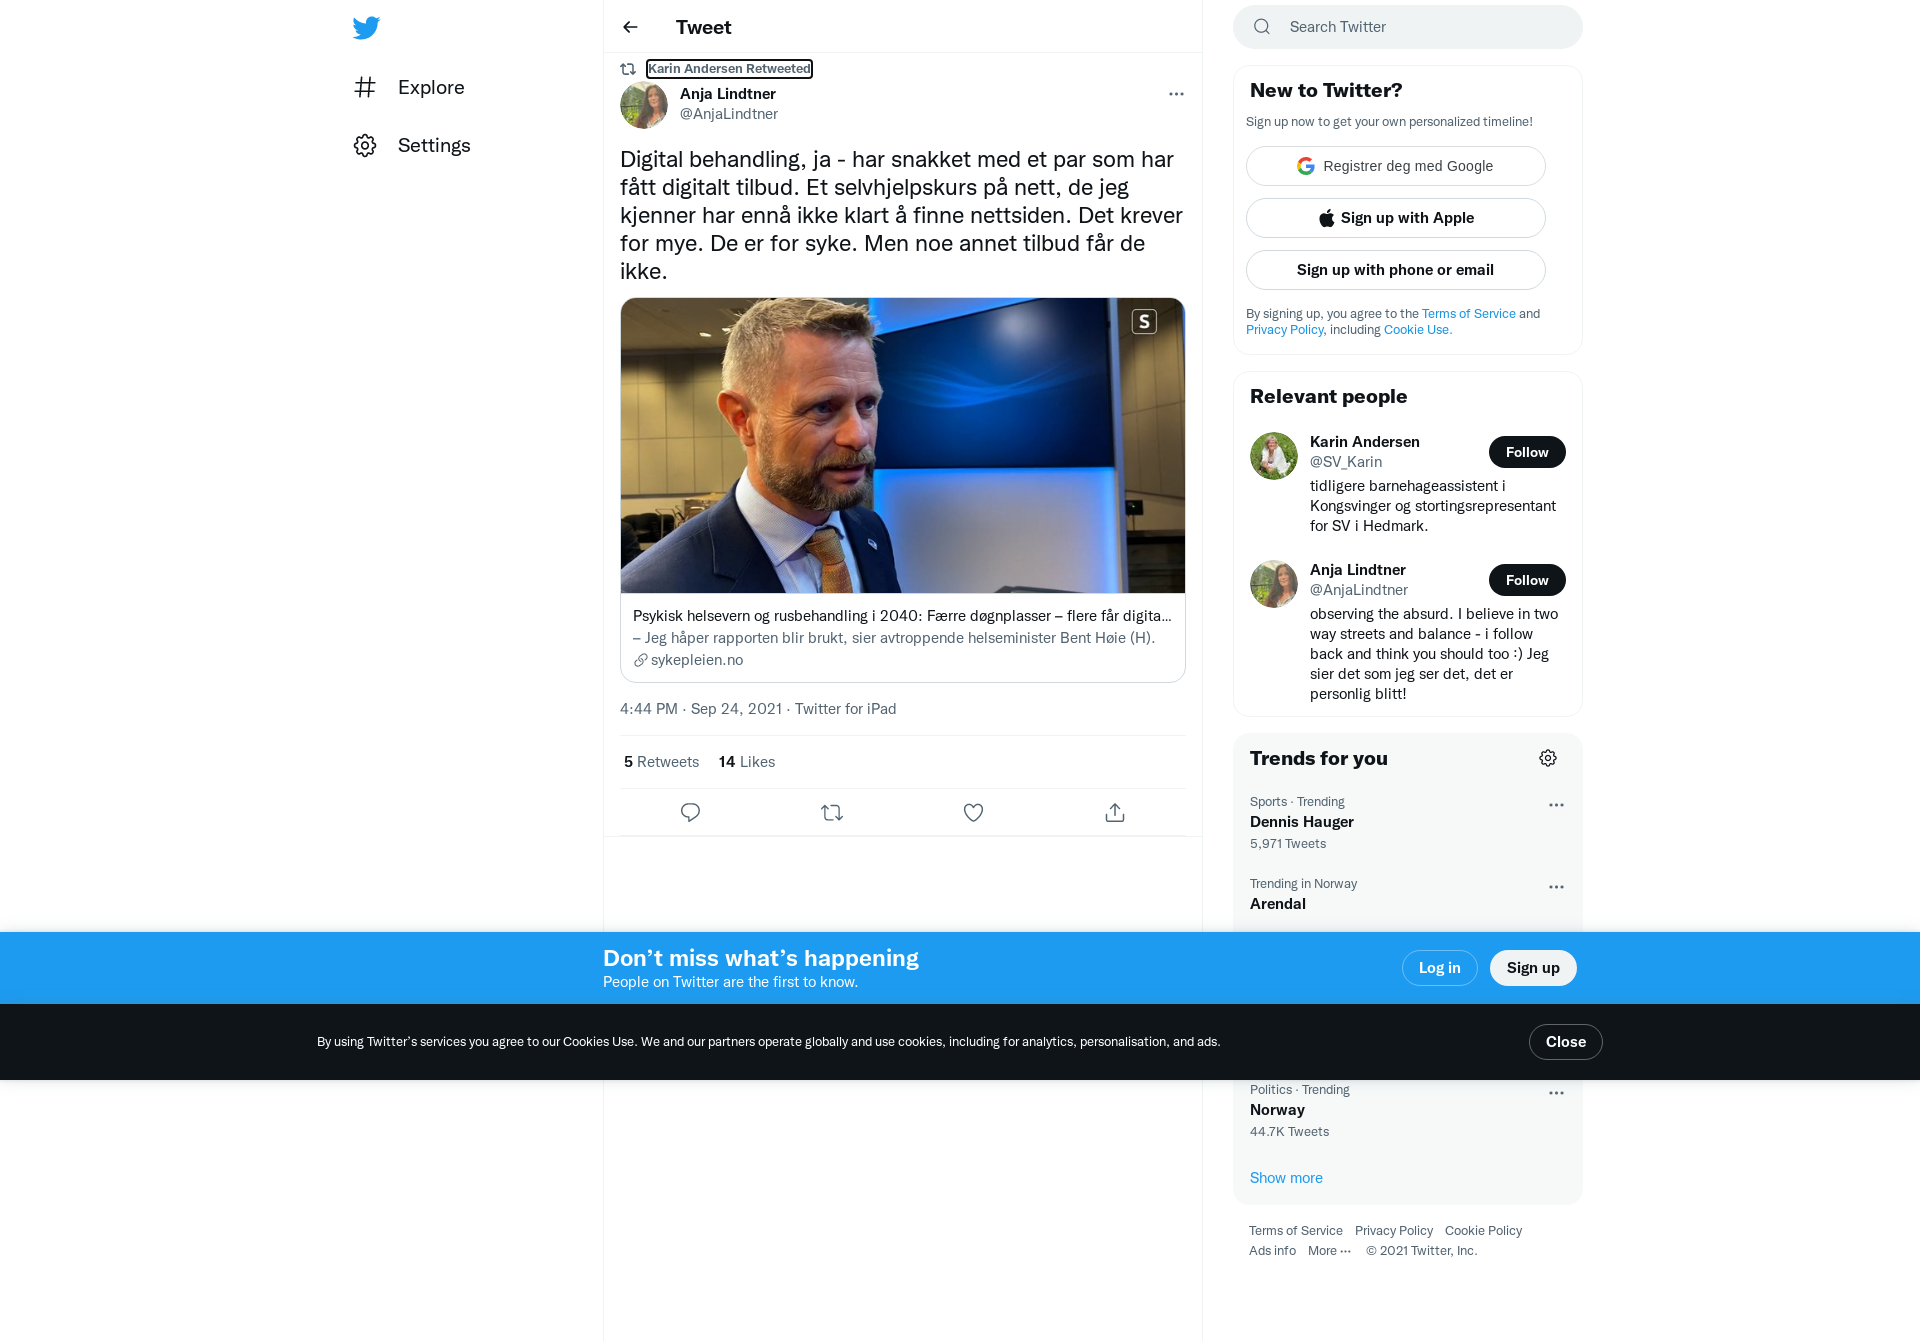
Task: Open Trends settings gear icon
Action: 1548,758
